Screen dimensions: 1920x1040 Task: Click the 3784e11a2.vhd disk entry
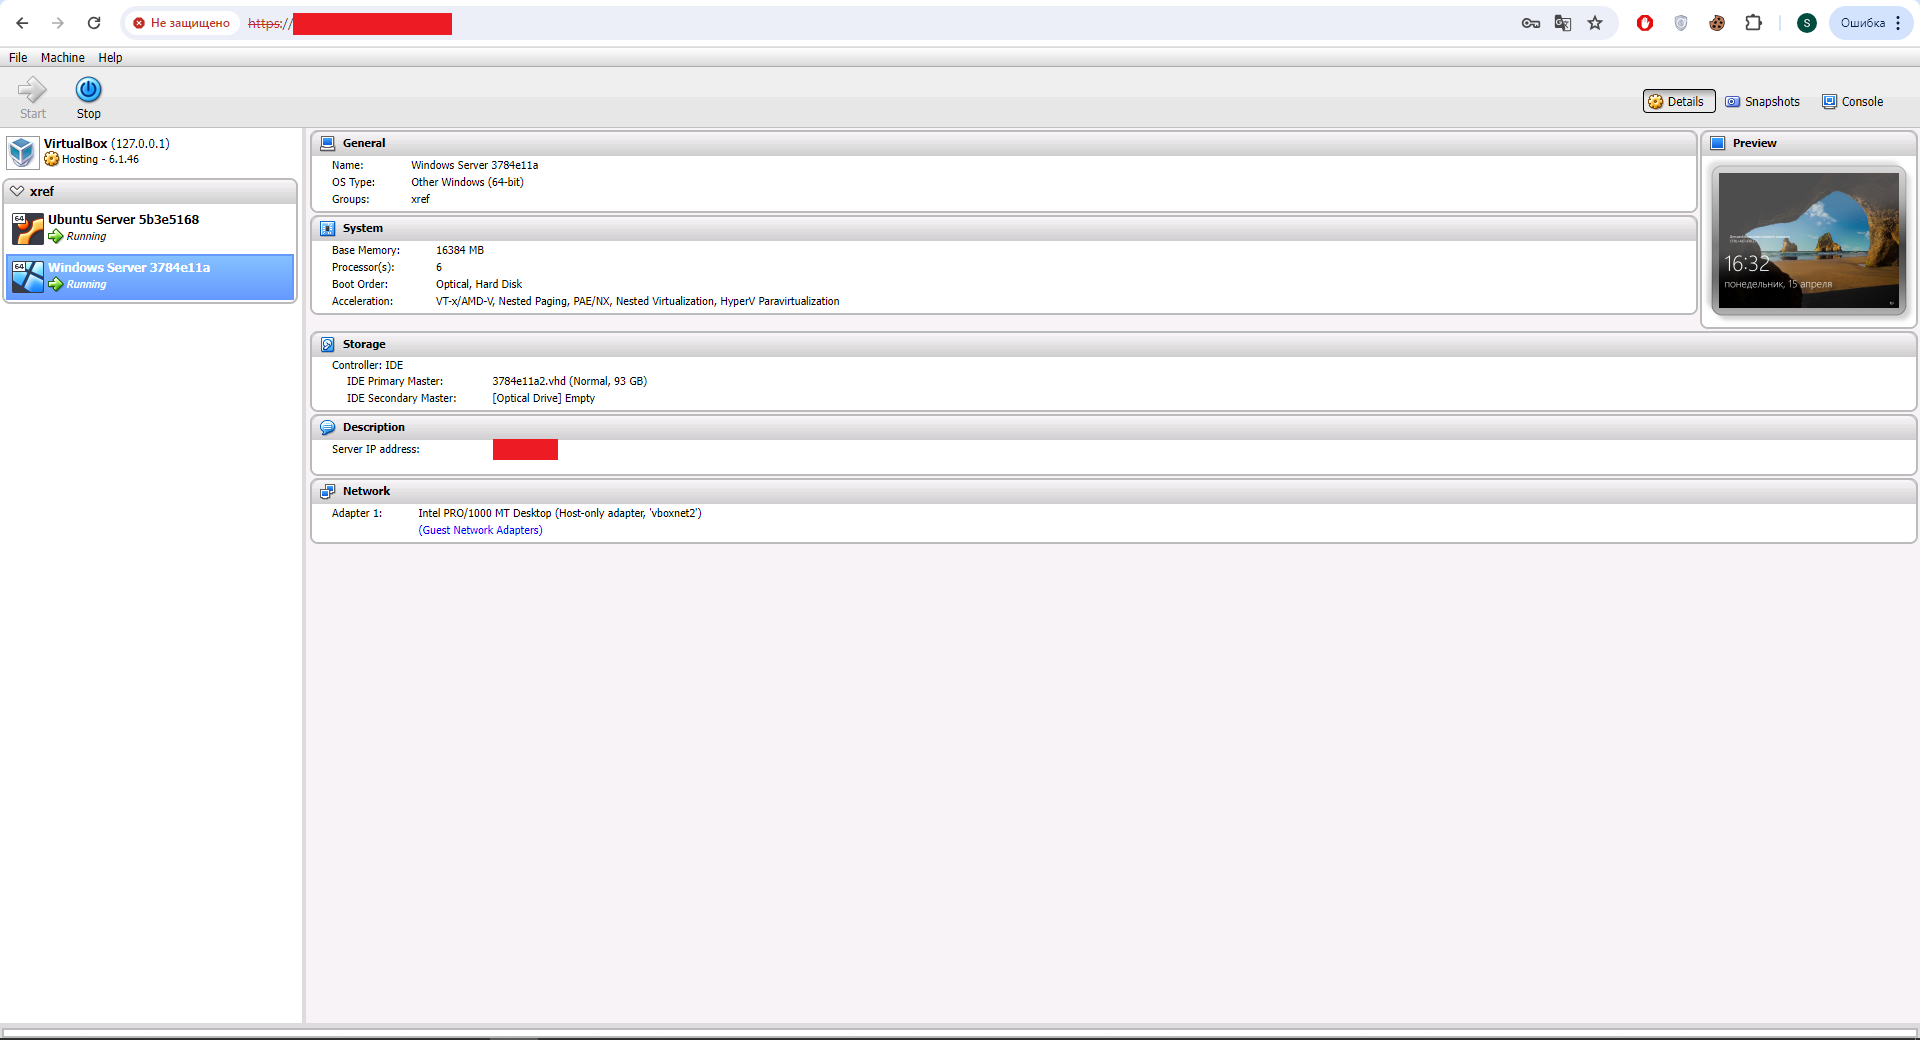click(569, 381)
